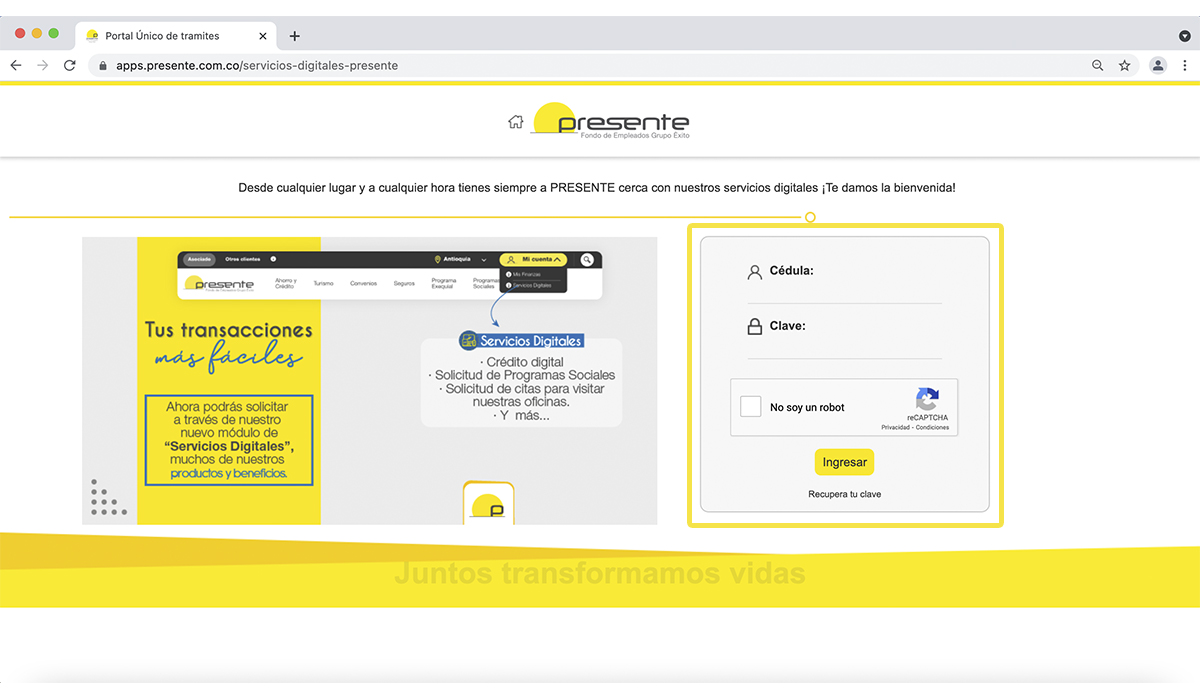Image resolution: width=1200 pixels, height=700 pixels.
Task: Click the Servicios Digitales promotional banner image
Action: coord(369,380)
